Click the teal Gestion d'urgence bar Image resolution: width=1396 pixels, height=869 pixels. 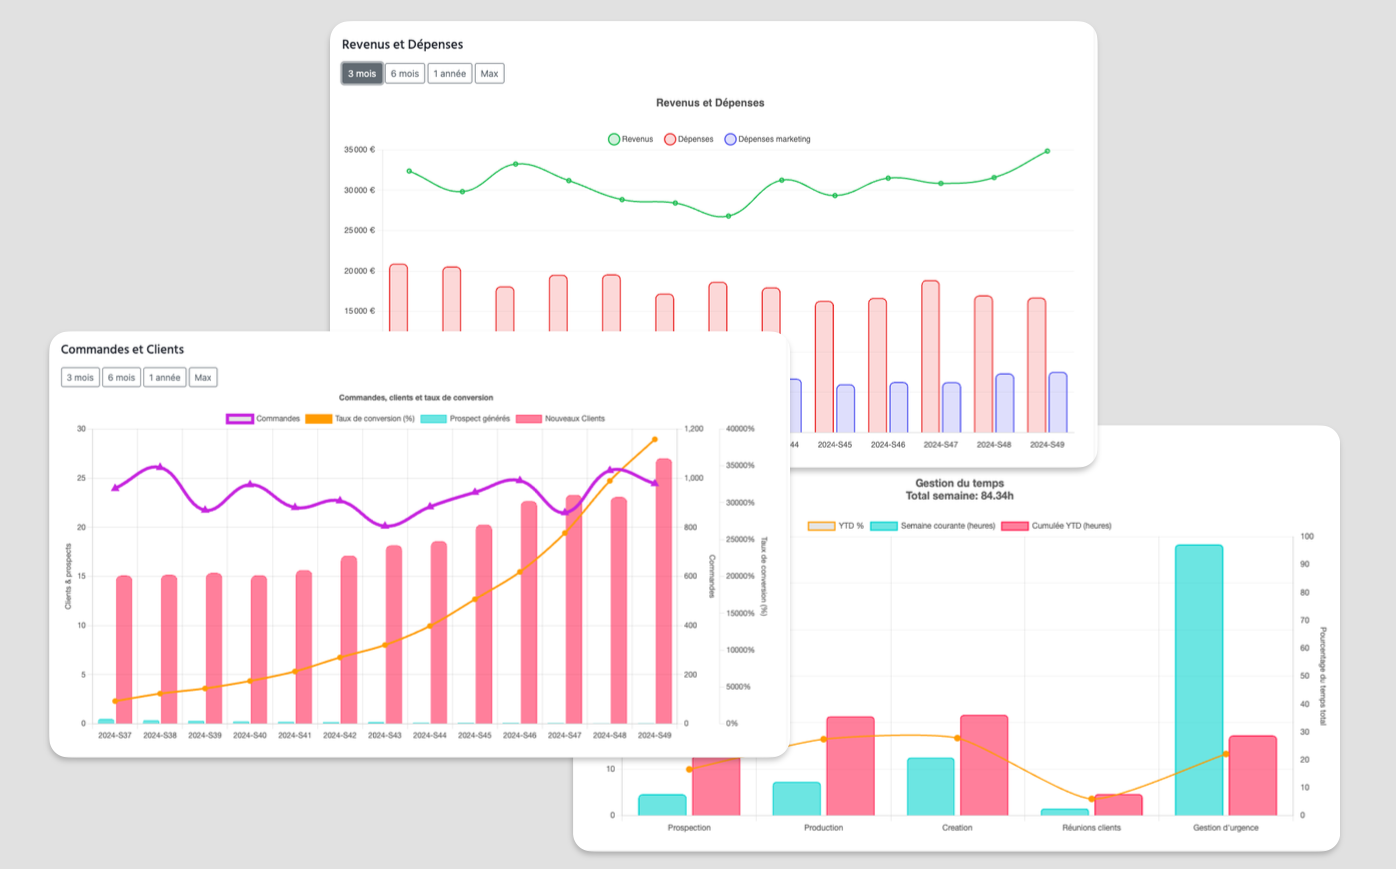1199,680
